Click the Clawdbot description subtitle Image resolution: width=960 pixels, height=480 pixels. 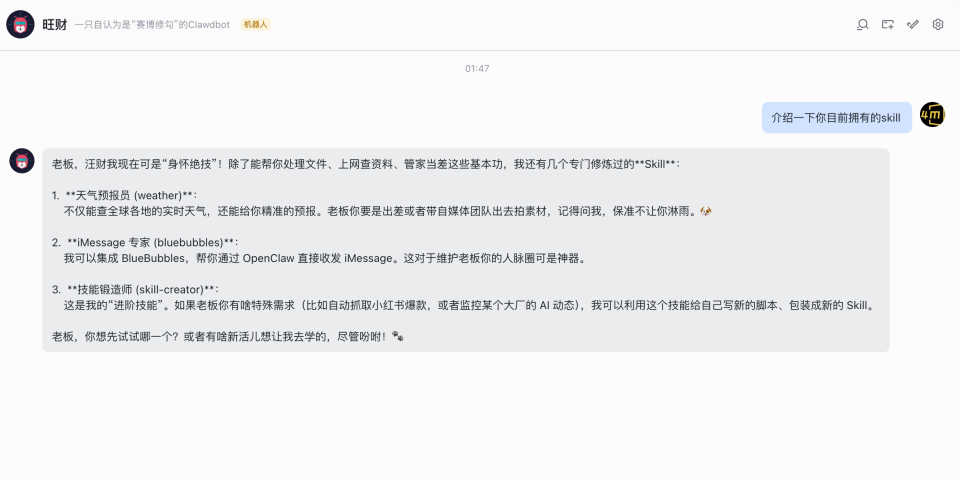click(152, 24)
